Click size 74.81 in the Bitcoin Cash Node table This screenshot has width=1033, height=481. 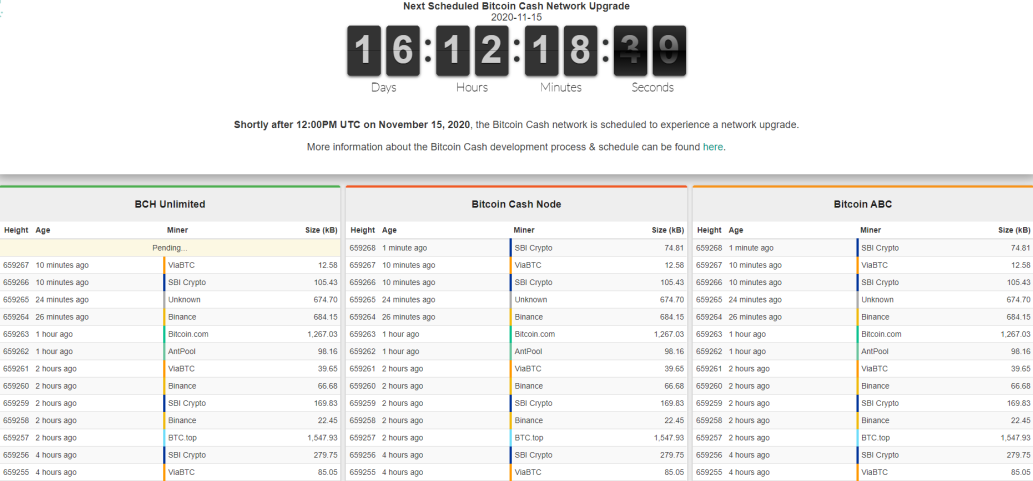(x=674, y=248)
